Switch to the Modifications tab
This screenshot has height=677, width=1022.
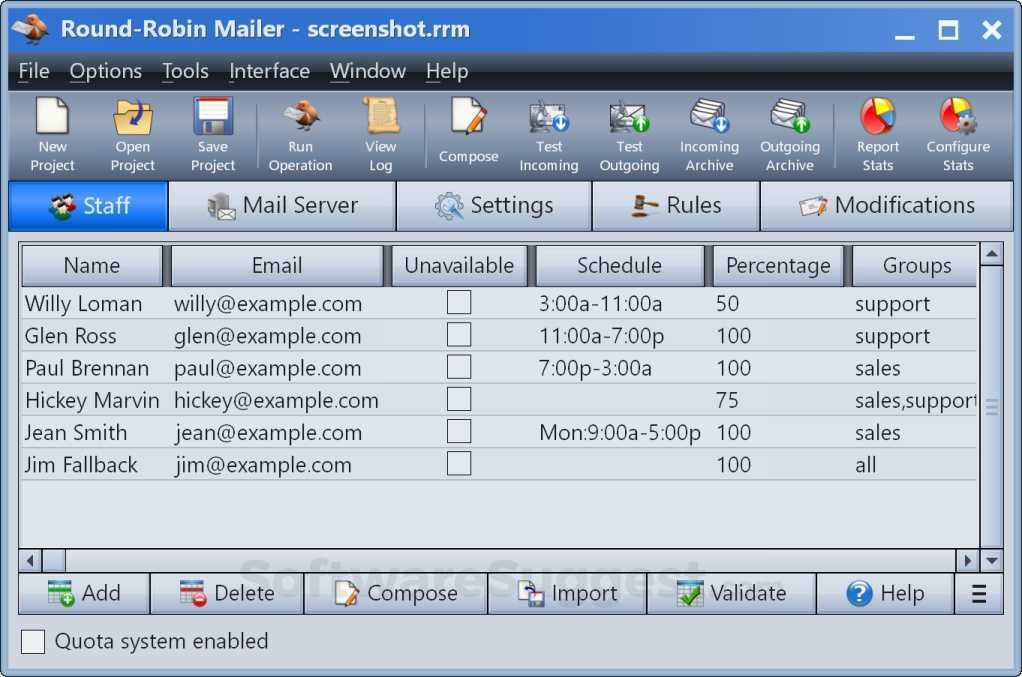[886, 206]
